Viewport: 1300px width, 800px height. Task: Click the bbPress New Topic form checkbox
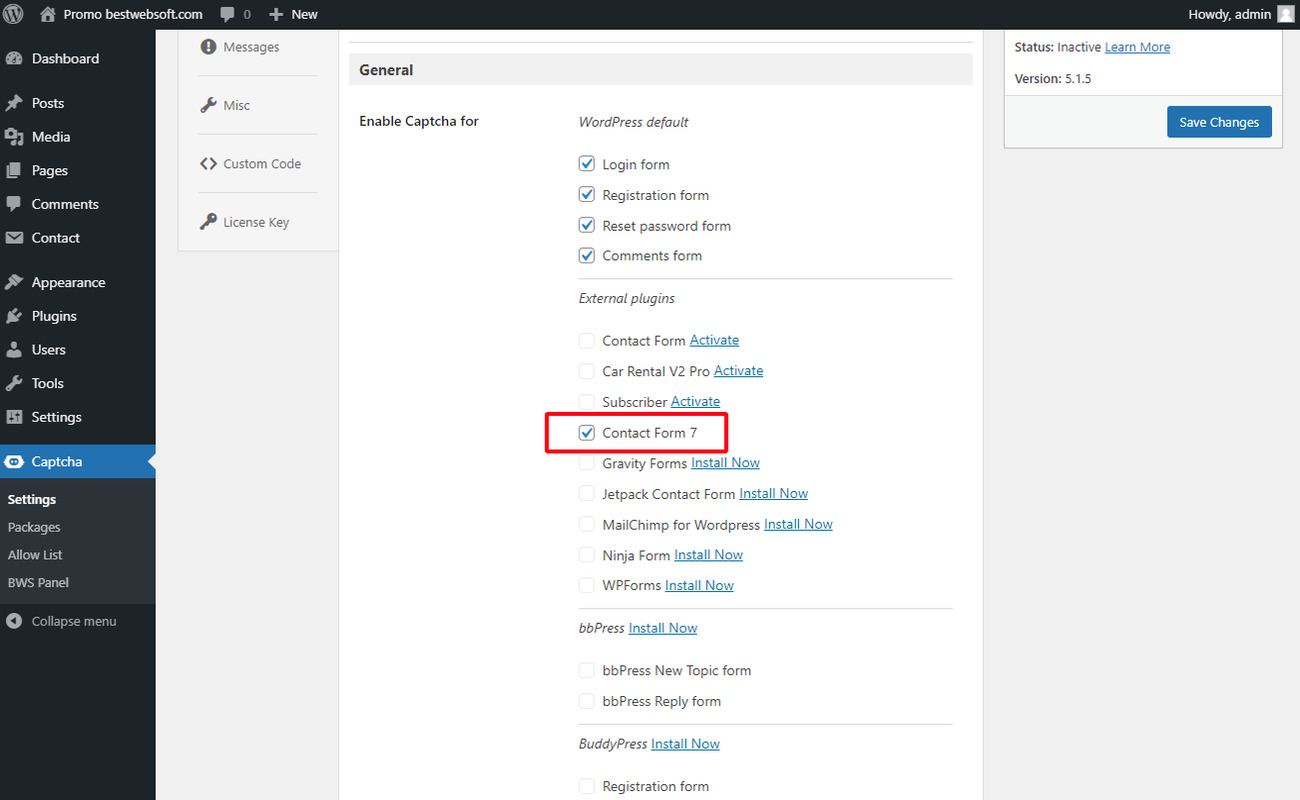pyautogui.click(x=587, y=671)
